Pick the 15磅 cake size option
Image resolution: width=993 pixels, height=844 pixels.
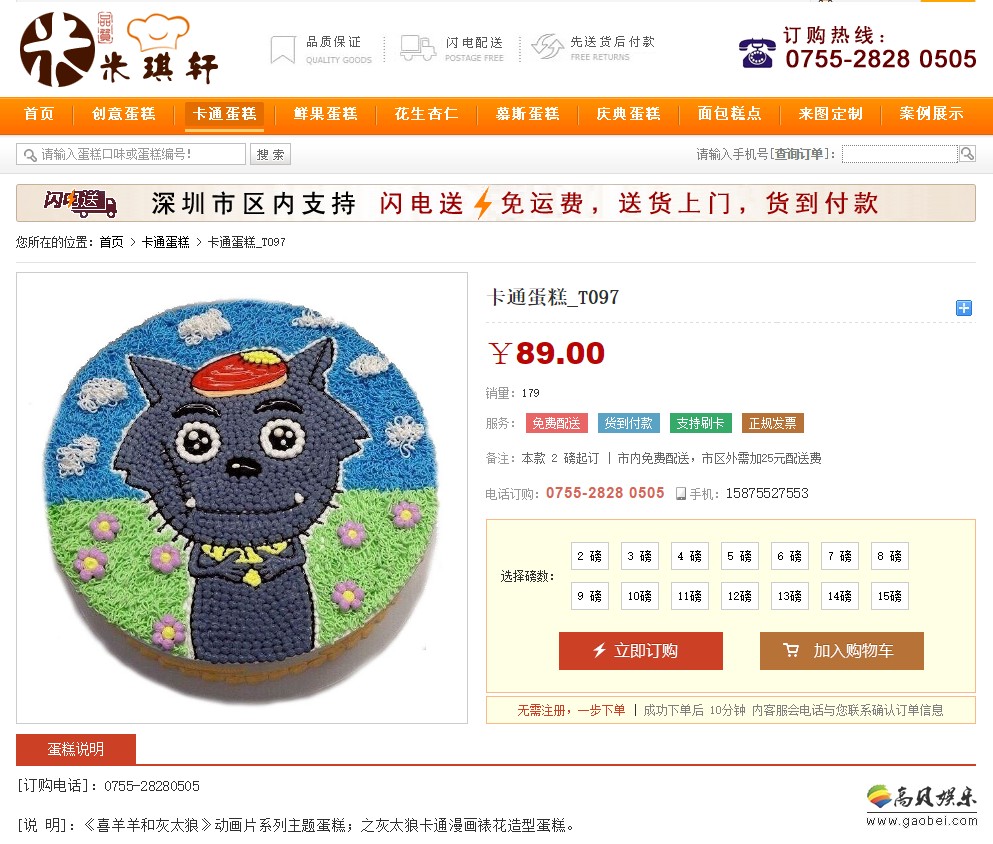890,596
